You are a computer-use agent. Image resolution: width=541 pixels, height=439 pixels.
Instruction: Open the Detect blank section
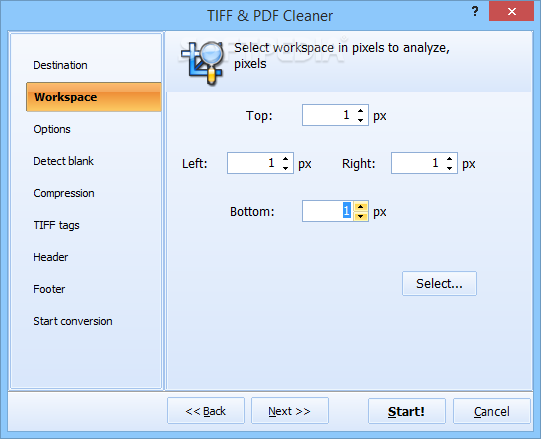(63, 161)
